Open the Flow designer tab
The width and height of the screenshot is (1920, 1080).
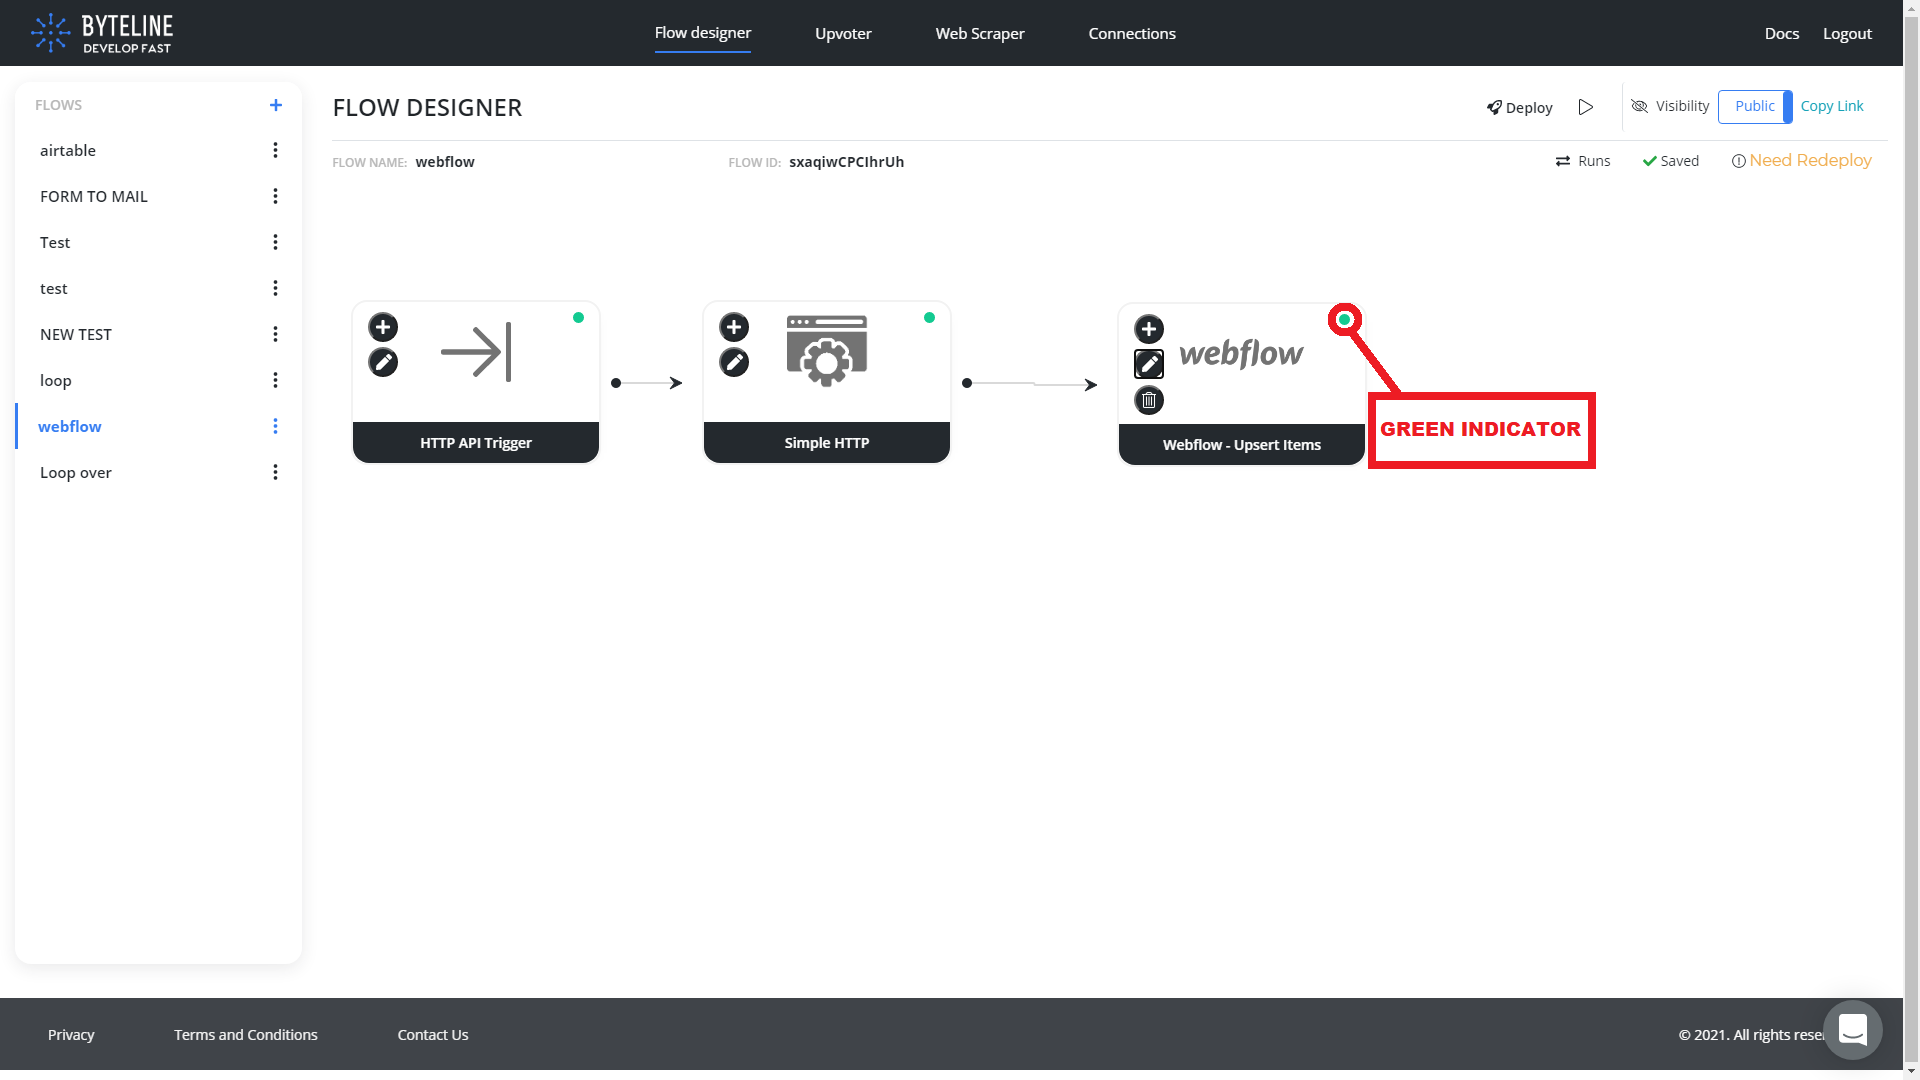[703, 33]
